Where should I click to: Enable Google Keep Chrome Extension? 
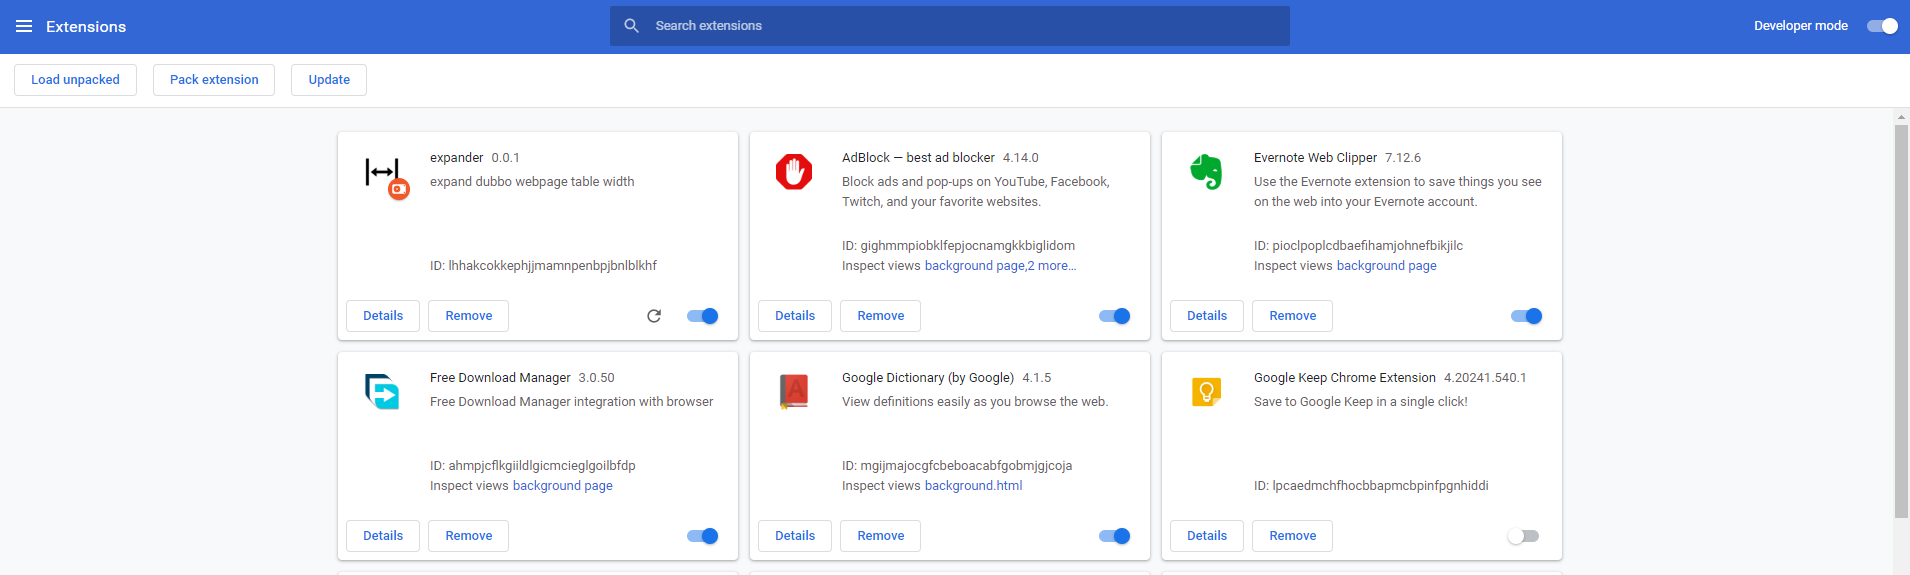[x=1523, y=536]
